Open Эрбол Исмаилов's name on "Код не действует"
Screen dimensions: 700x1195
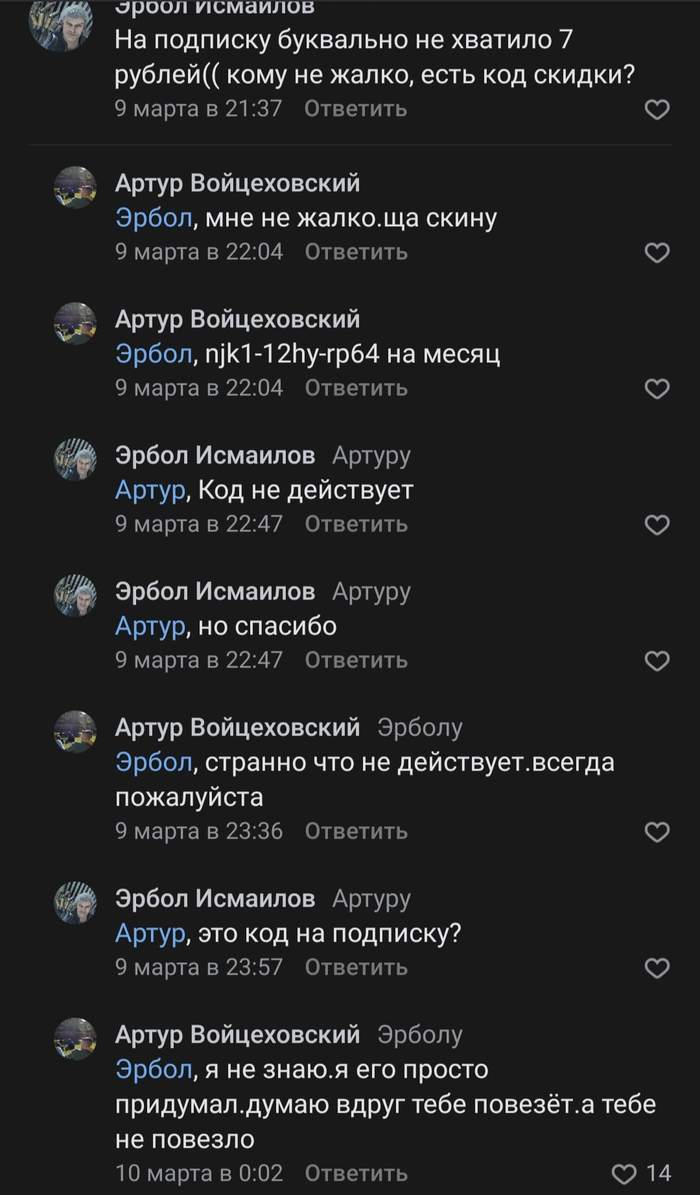215,456
